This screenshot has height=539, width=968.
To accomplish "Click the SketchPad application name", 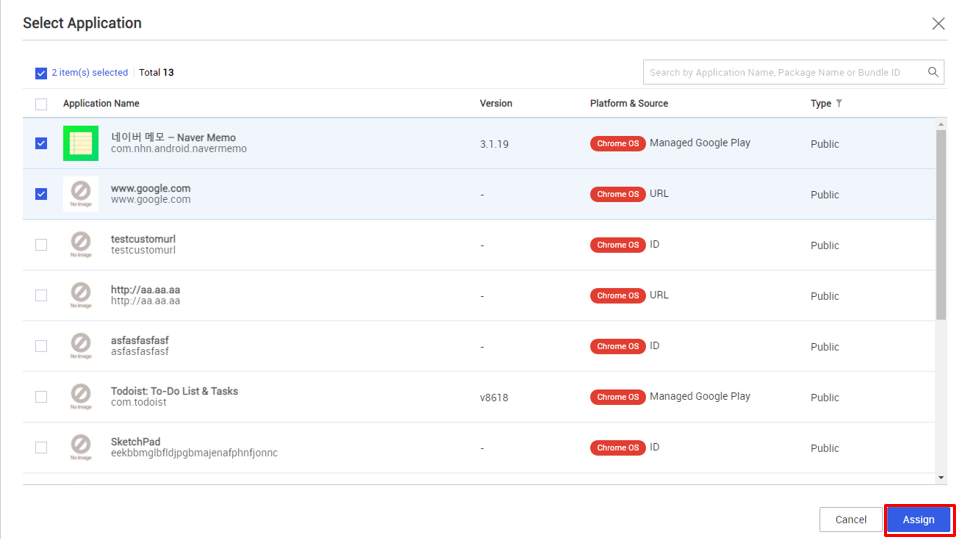I will [135, 441].
